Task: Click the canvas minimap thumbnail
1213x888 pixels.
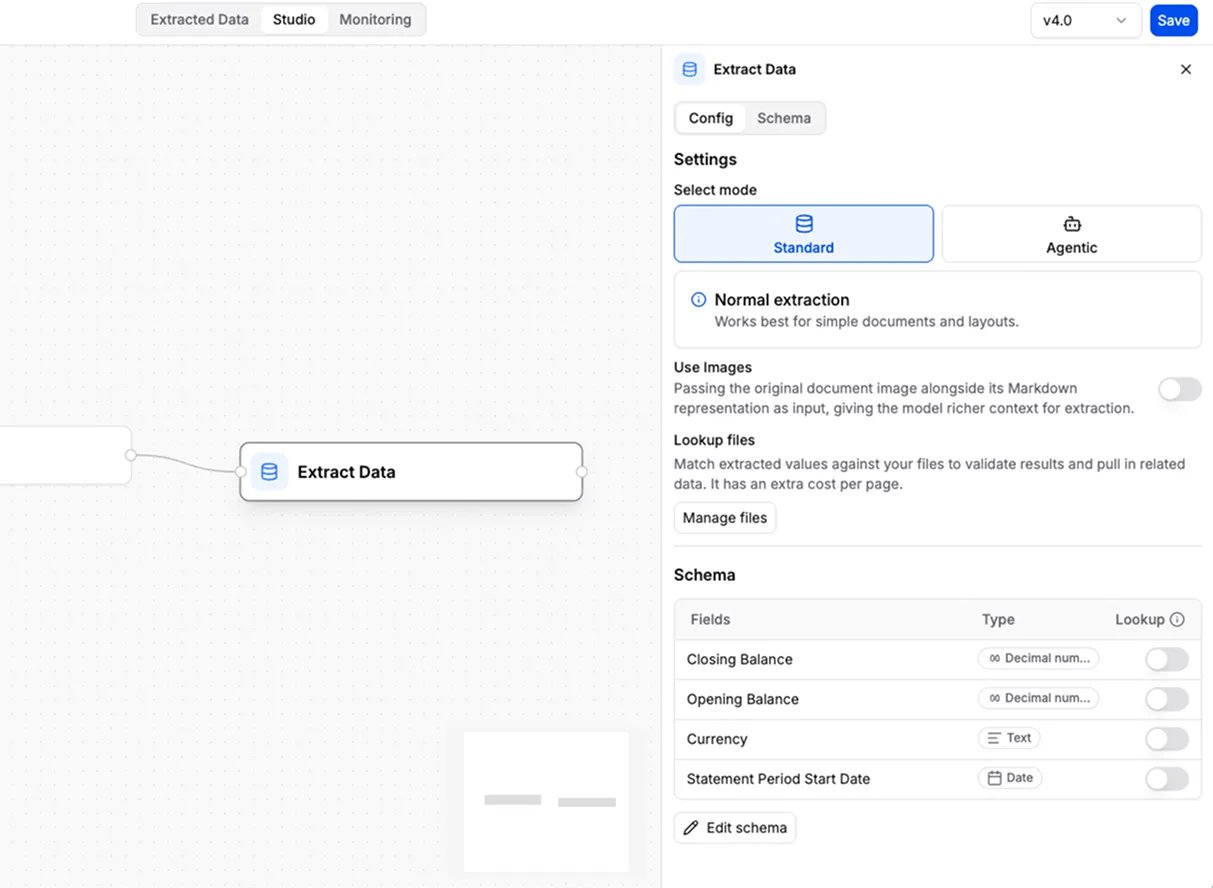Action: [x=546, y=801]
